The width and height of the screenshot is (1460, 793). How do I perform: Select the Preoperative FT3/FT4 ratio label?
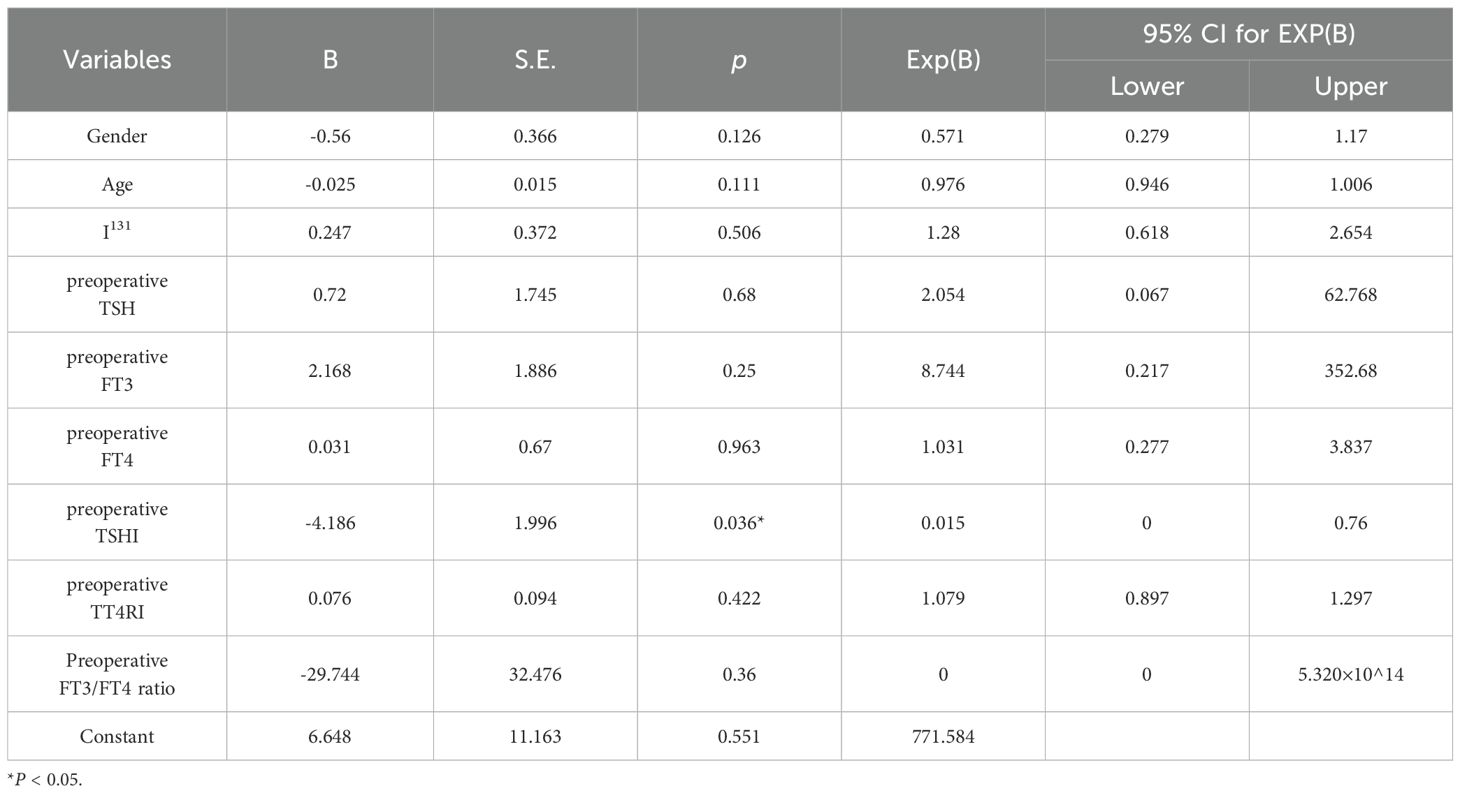click(x=117, y=674)
